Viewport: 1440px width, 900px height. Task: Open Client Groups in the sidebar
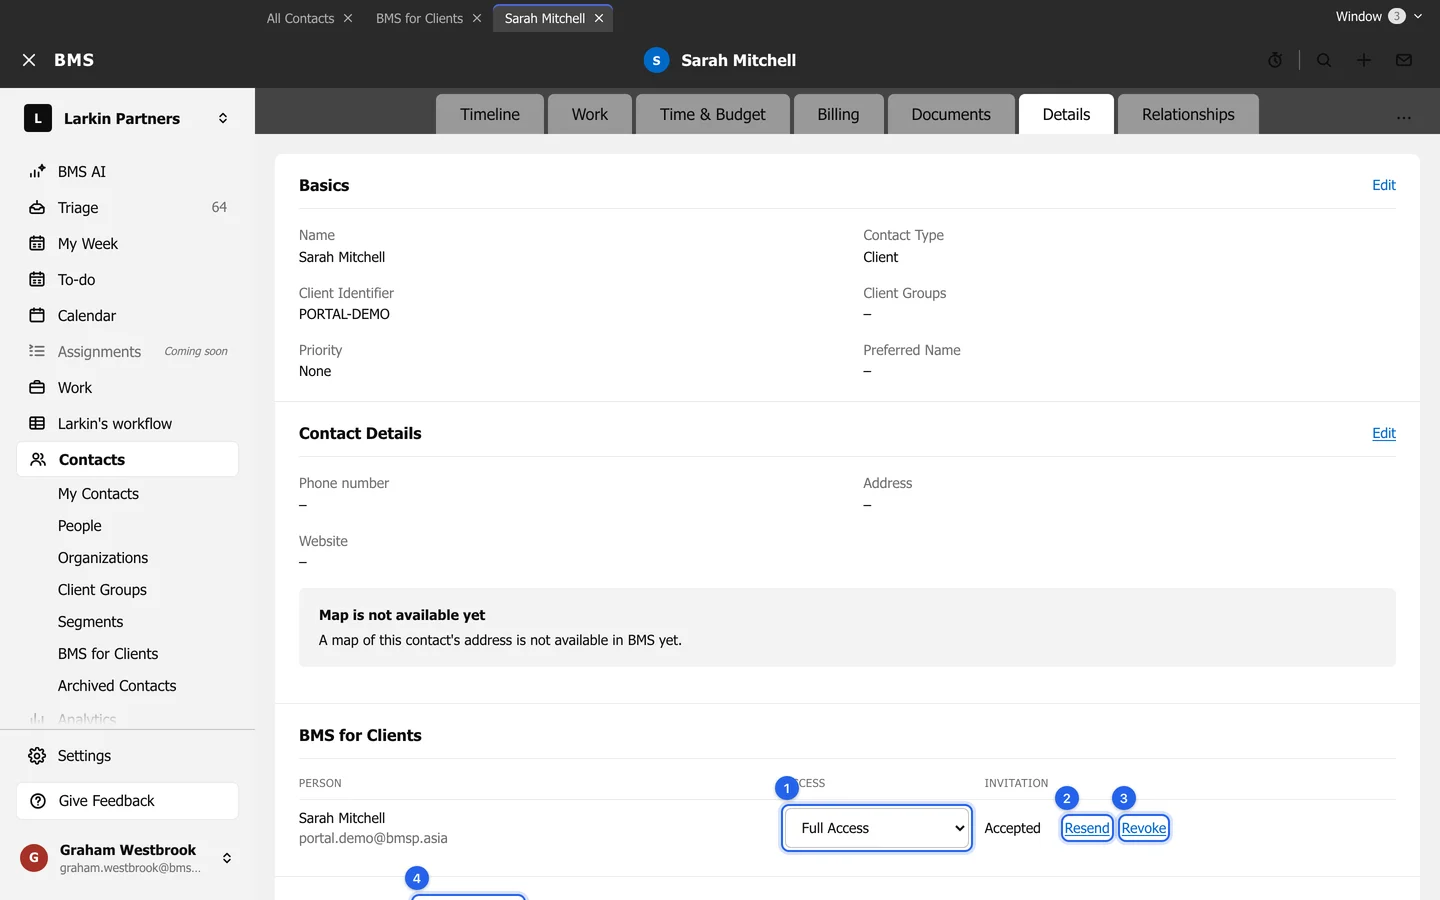[x=102, y=590]
